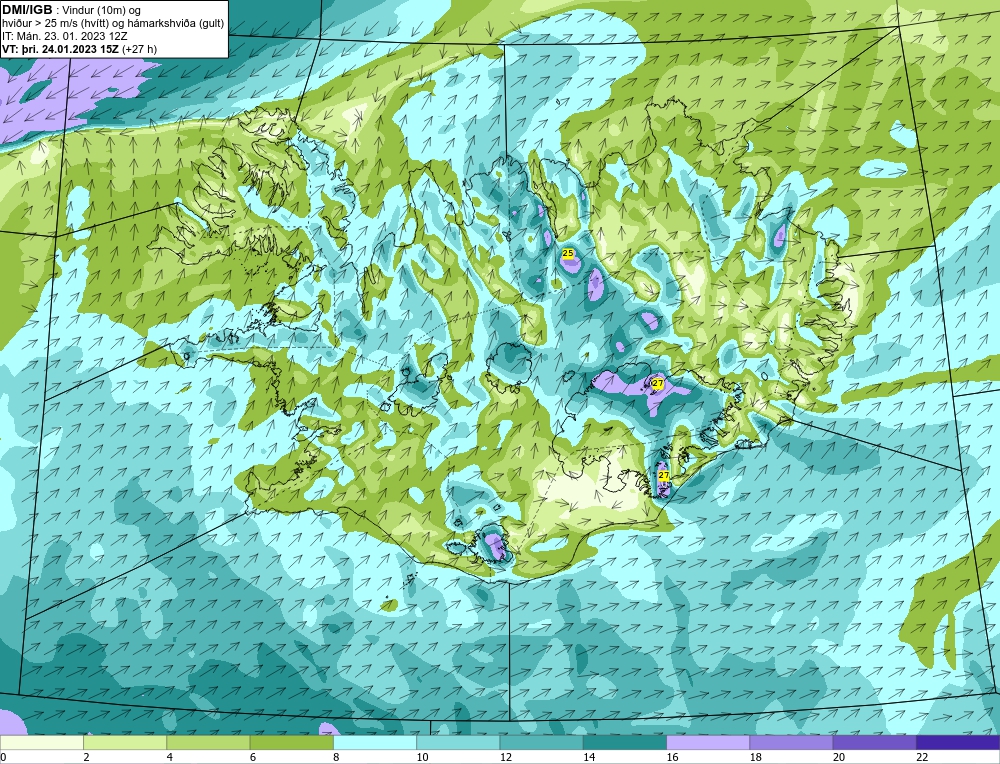Screen dimensions: 1000x764
Task: Click the 6–8 m/s olive green legend swatch
Action: 291,742
